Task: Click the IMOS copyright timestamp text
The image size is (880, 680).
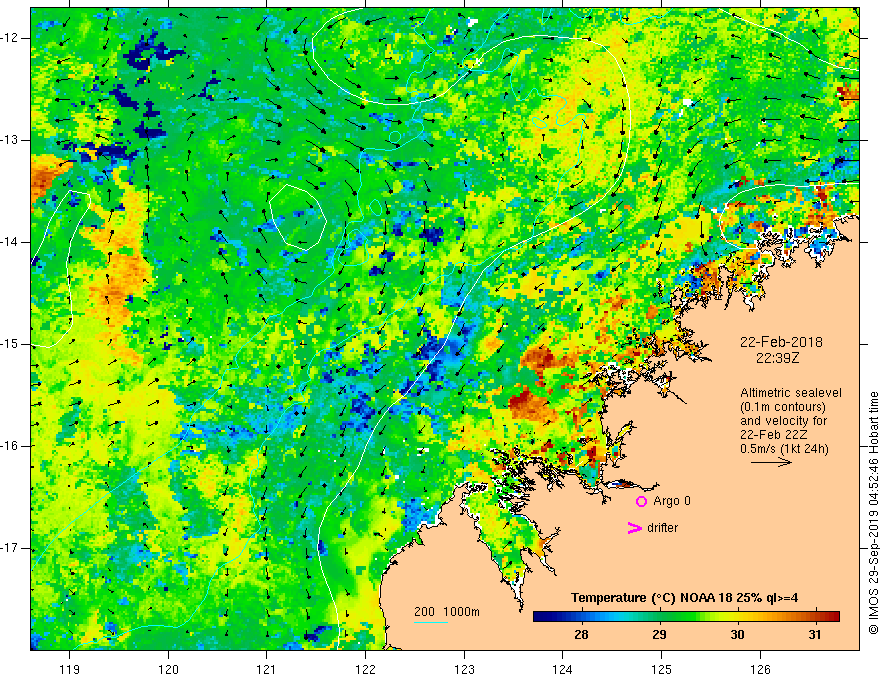Action: (x=873, y=513)
